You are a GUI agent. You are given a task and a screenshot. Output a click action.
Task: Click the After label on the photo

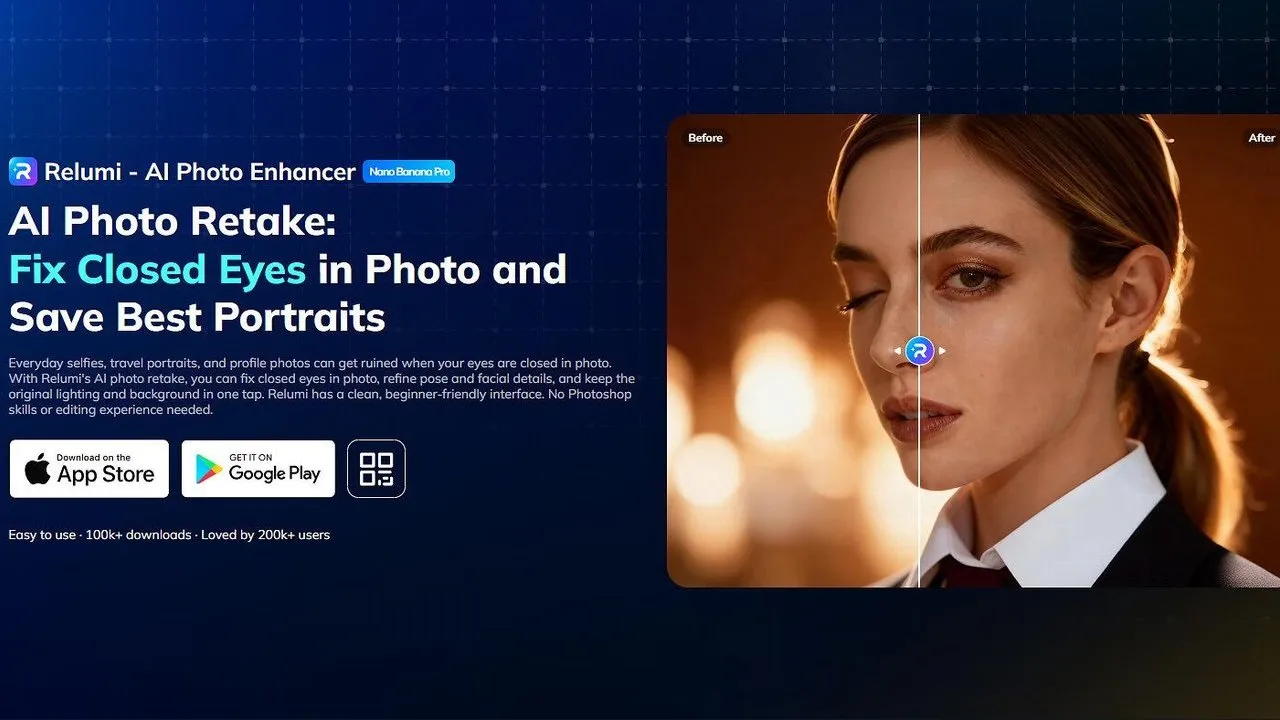pos(1262,138)
